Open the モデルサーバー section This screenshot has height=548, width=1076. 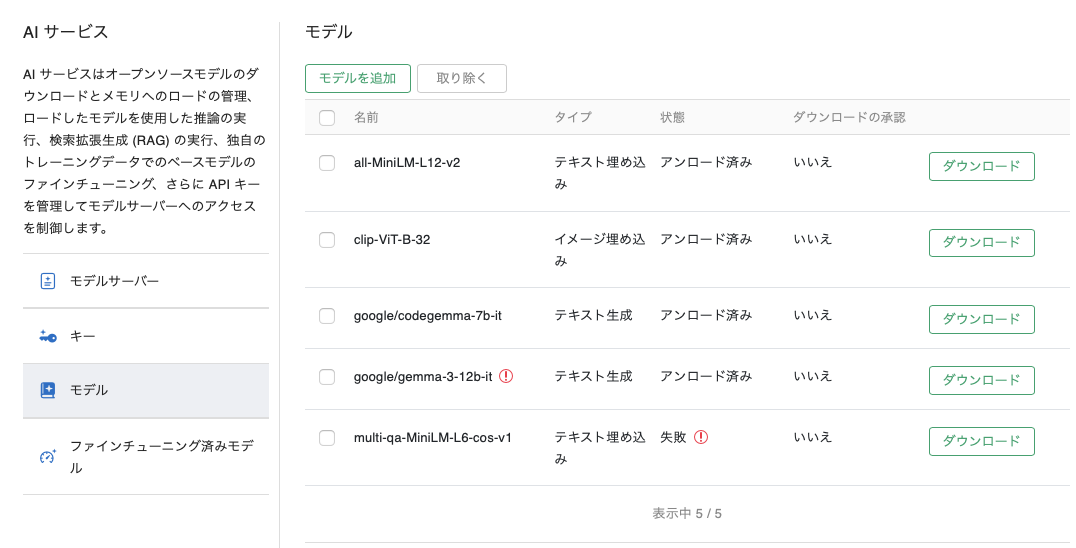[x=145, y=281]
